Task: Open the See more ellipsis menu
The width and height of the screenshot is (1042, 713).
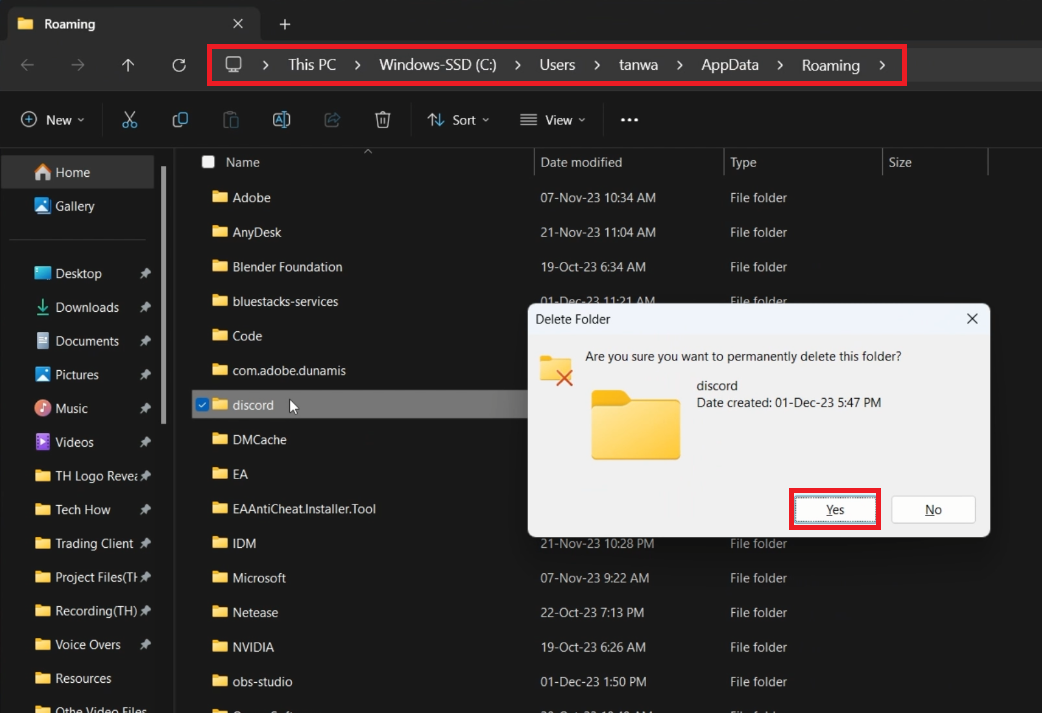Action: [x=629, y=120]
